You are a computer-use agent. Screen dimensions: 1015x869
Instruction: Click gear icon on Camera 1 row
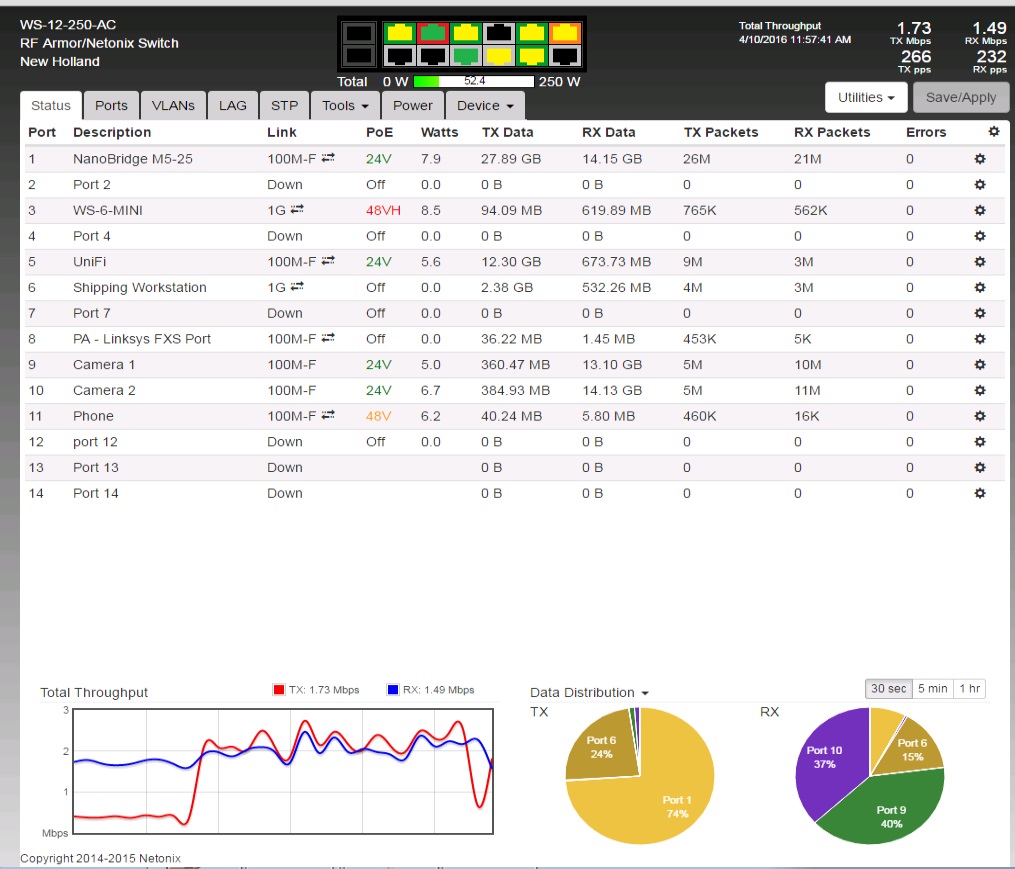point(980,365)
